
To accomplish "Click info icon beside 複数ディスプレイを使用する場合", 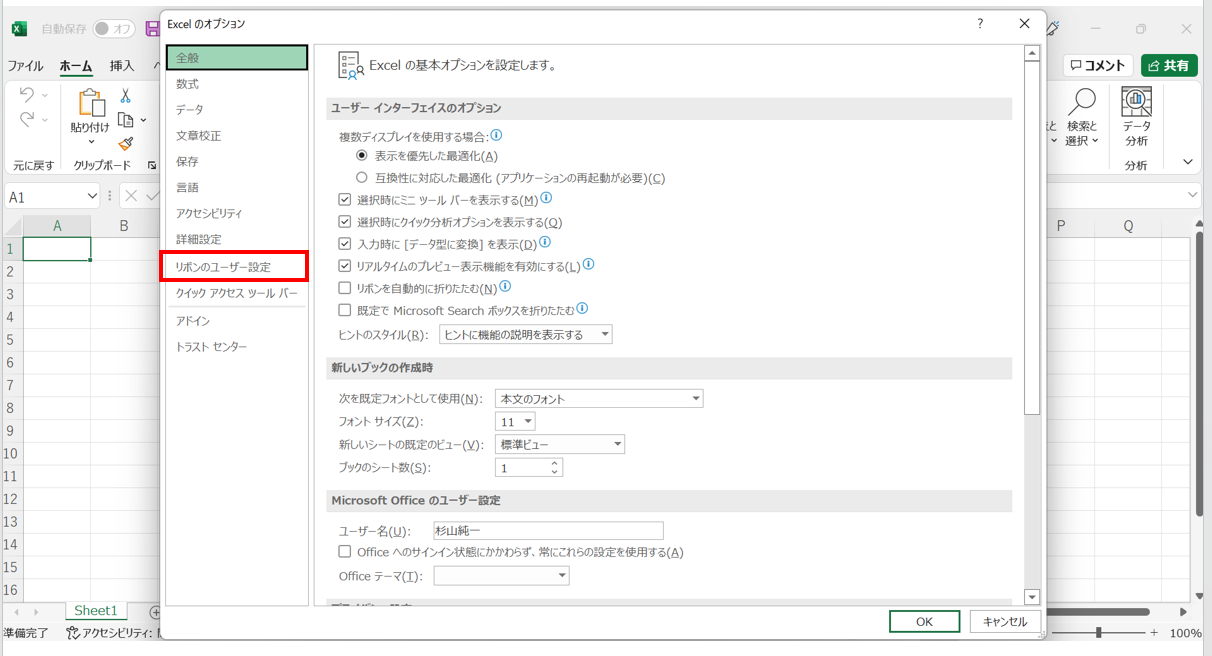I will click(496, 135).
